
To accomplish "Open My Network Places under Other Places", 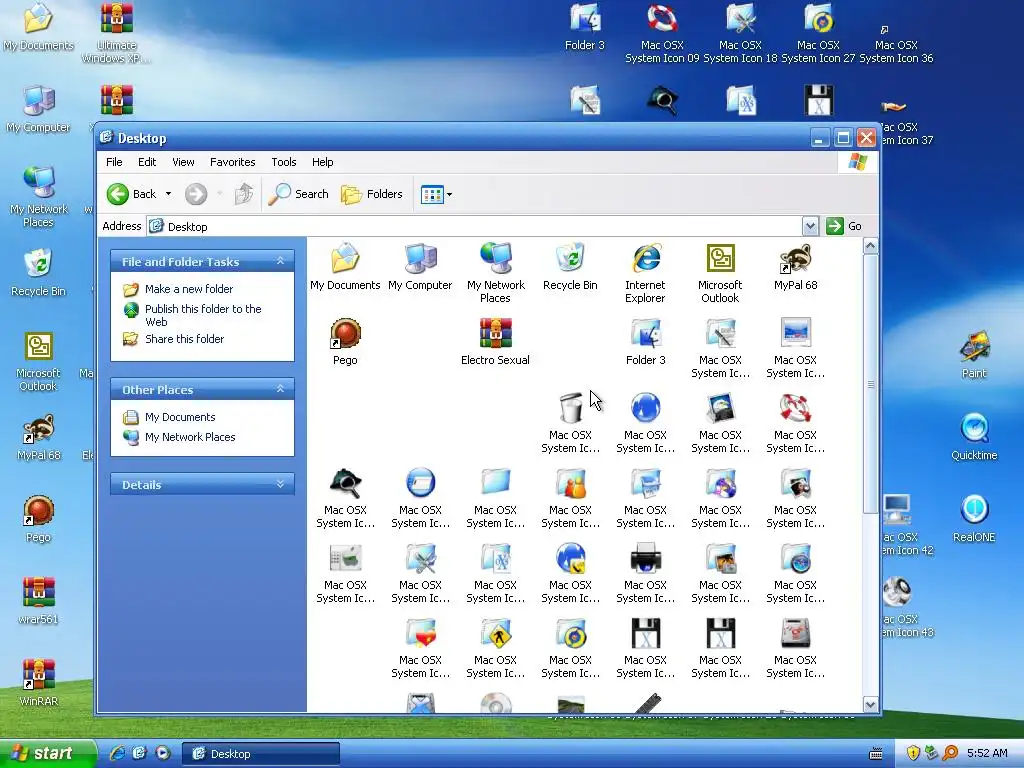I will pyautogui.click(x=190, y=437).
